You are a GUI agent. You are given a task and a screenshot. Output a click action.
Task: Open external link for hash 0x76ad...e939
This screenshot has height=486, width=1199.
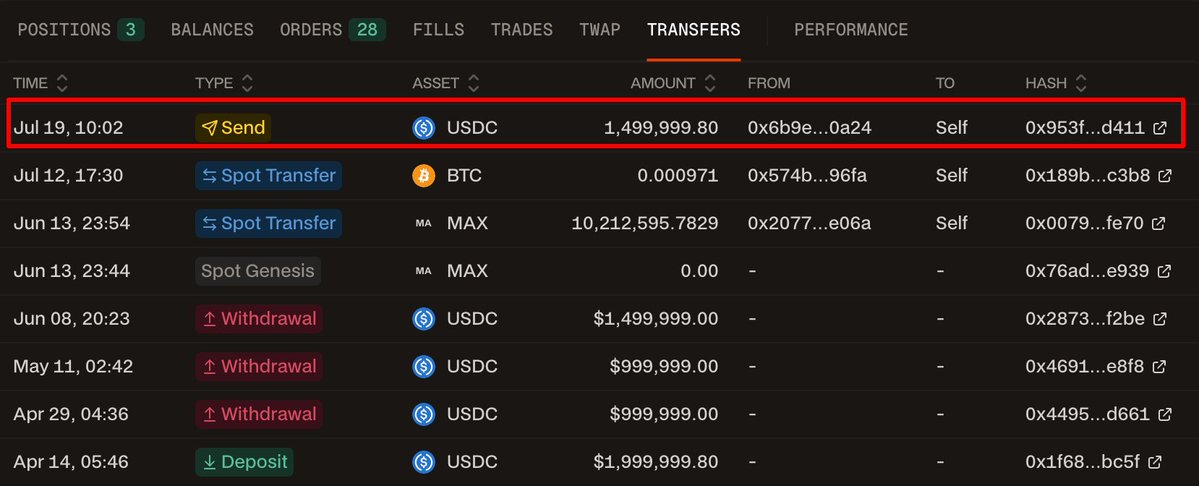1164,271
